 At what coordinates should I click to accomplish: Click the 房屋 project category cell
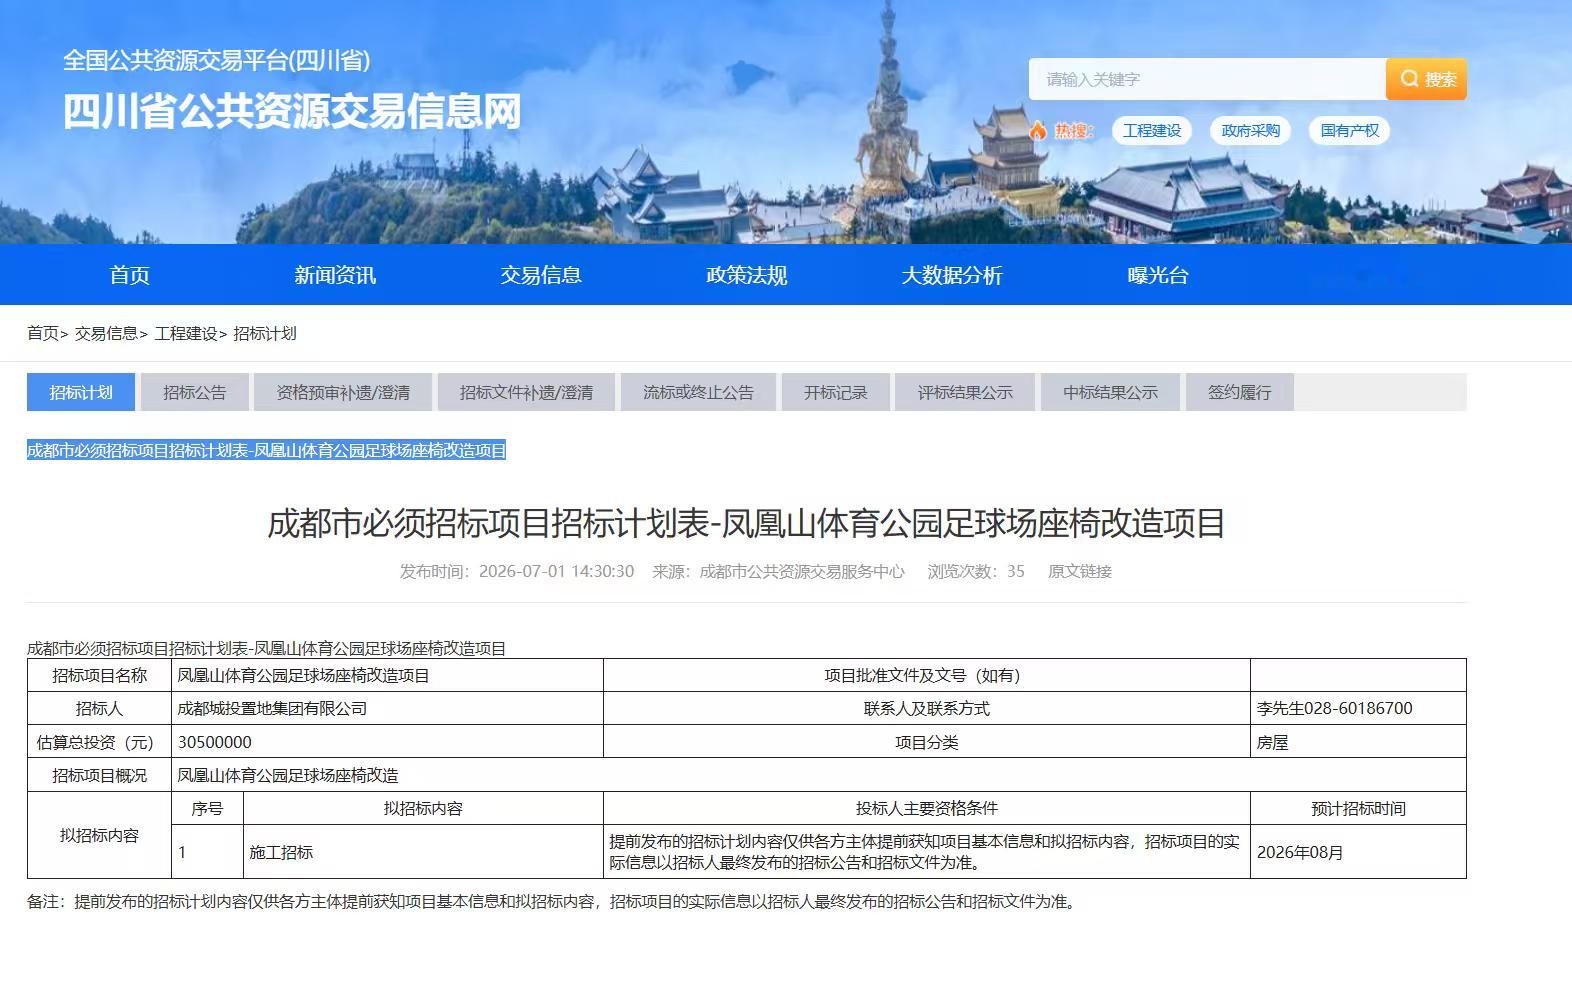(1358, 742)
